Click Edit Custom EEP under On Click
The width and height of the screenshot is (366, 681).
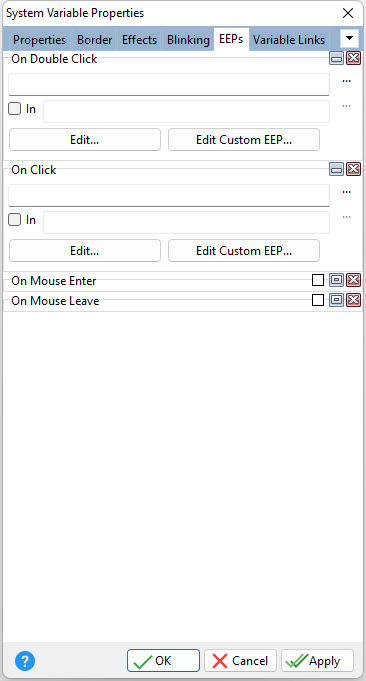(244, 251)
